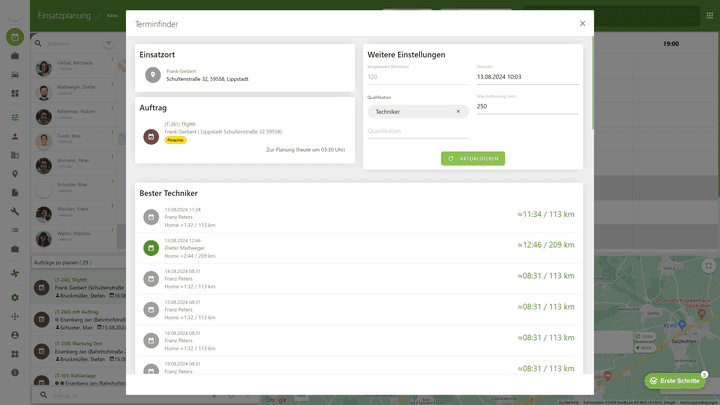Open three-dot menu for Albicker, Franz
The image size is (720, 405).
112,206
